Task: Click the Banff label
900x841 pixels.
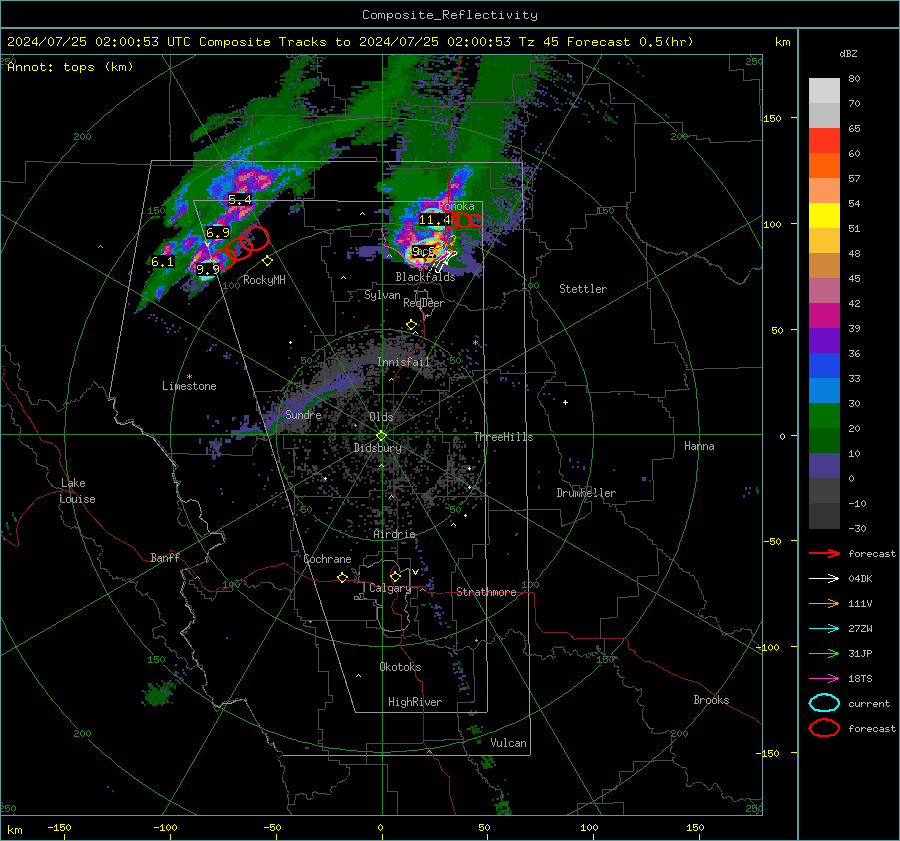Action: (x=165, y=557)
